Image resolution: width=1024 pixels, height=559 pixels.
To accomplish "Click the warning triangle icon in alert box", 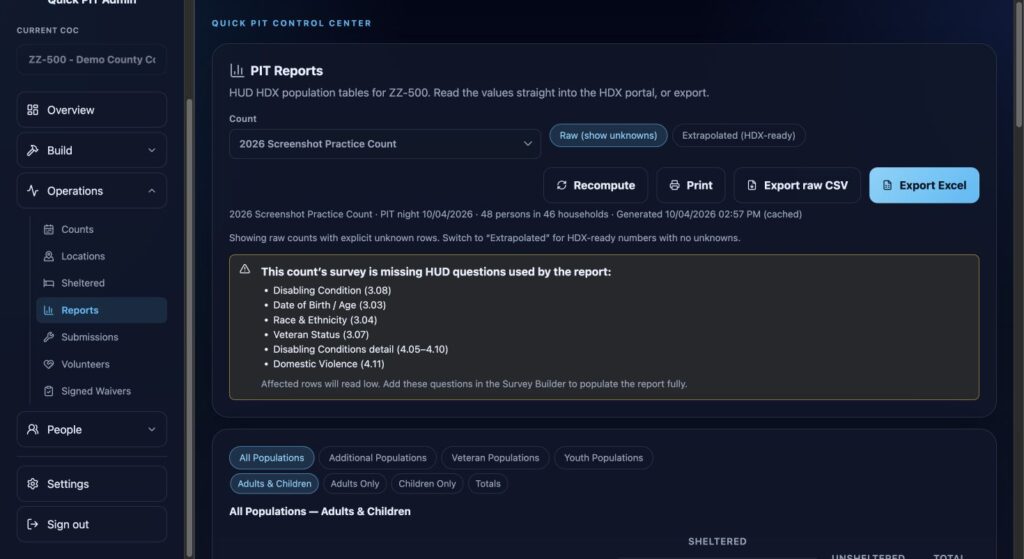I will 245,269.
